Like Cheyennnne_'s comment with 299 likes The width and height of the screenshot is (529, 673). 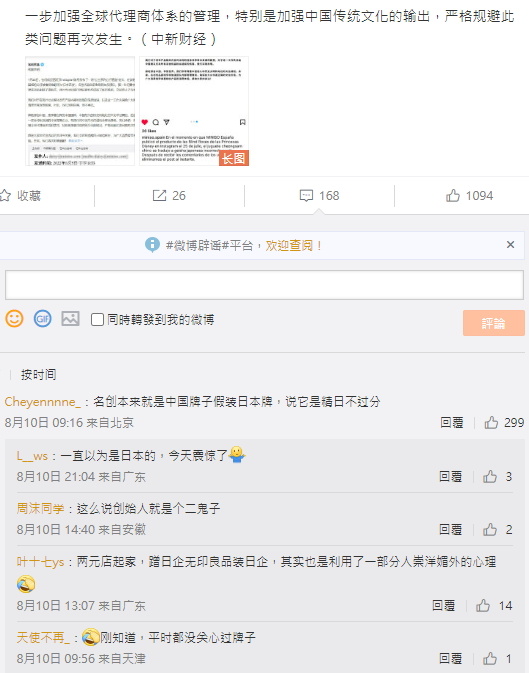pyautogui.click(x=491, y=423)
